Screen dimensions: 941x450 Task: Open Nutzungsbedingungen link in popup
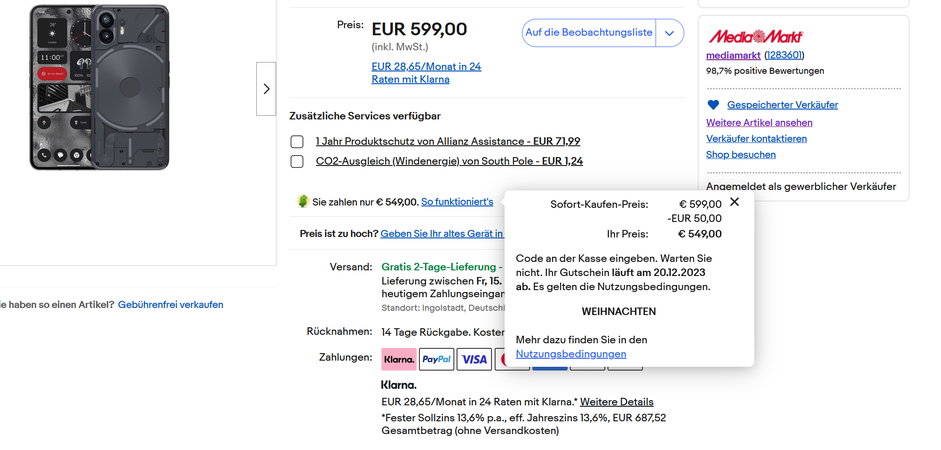pyautogui.click(x=571, y=354)
